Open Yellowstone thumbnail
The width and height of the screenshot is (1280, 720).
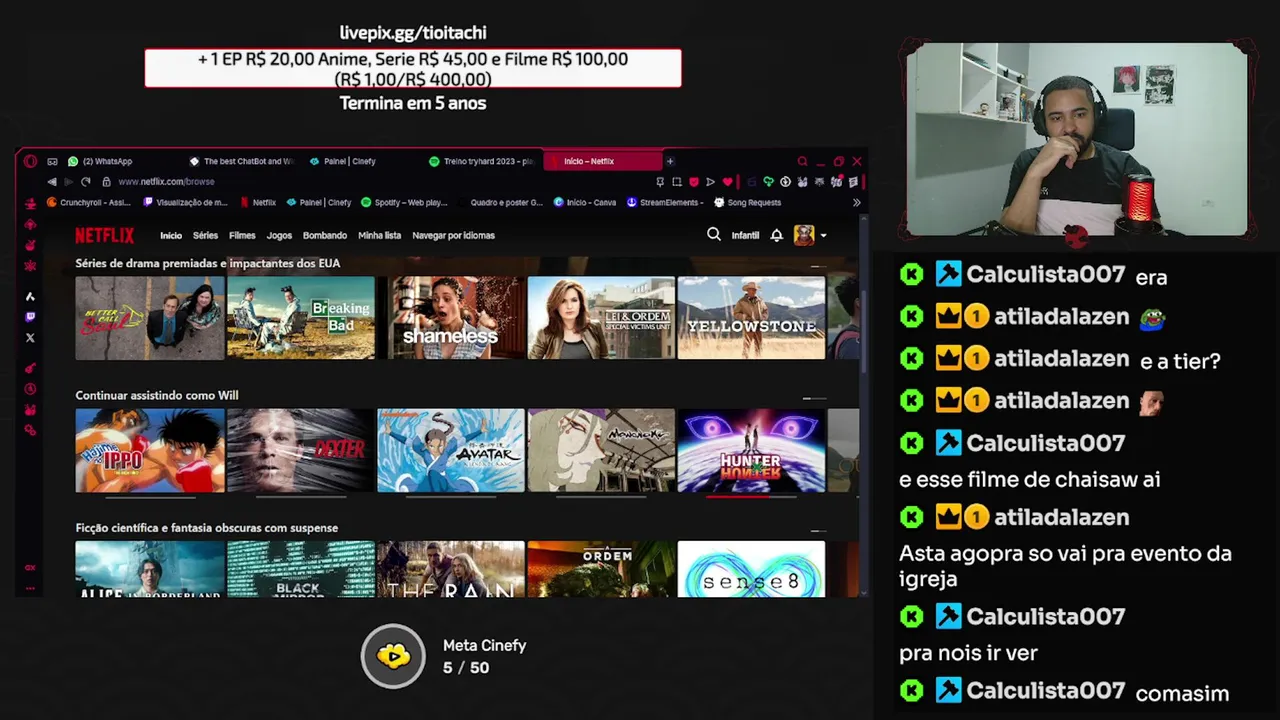tap(752, 318)
